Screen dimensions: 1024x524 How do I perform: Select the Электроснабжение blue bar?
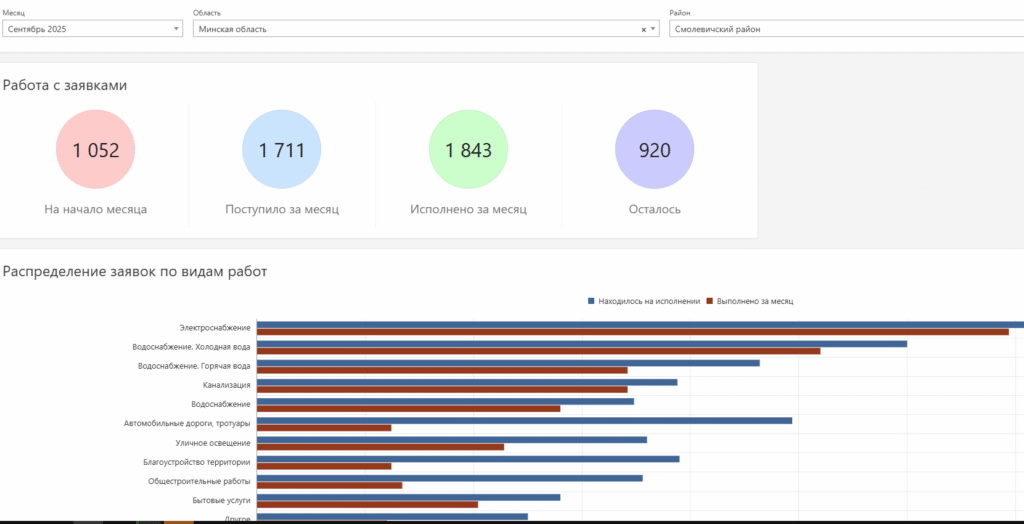coord(640,324)
